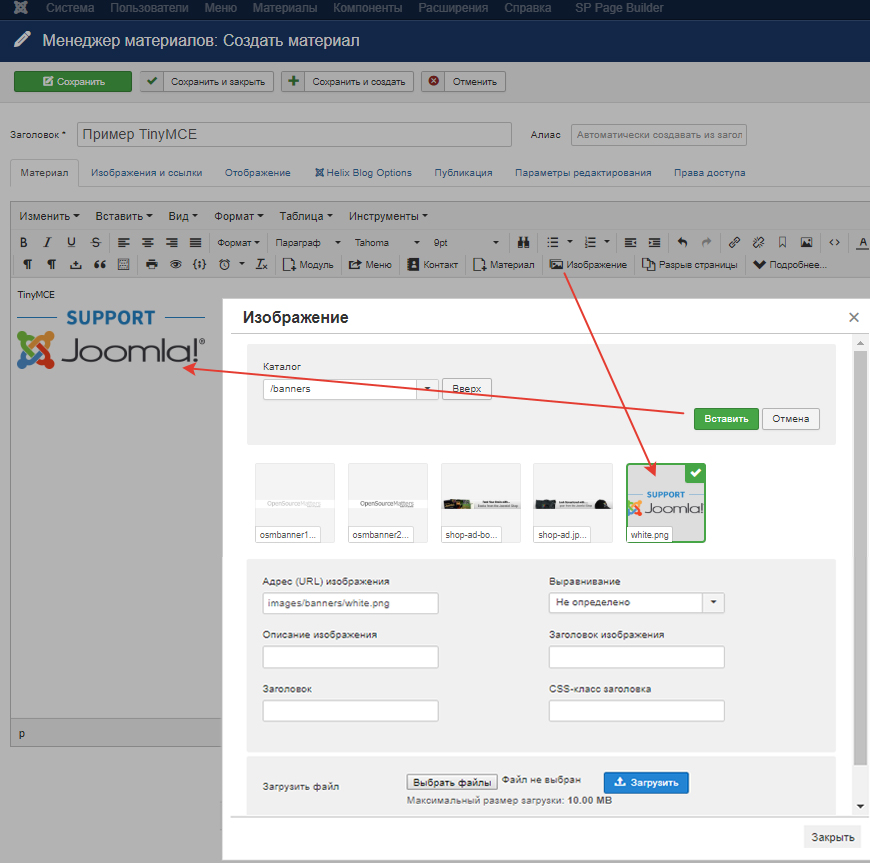Image resolution: width=870 pixels, height=863 pixels.
Task: Click the Описание изображения input field
Action: click(350, 657)
